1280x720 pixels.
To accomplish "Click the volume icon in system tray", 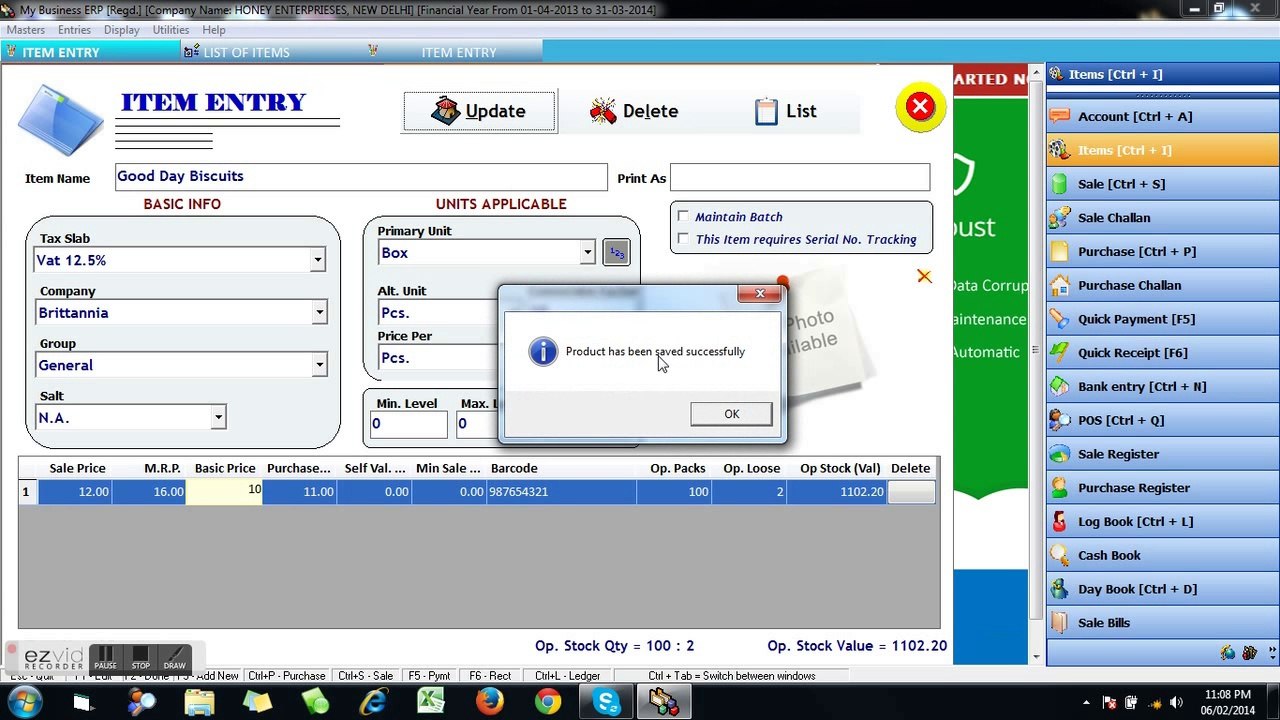I will click(x=1176, y=702).
